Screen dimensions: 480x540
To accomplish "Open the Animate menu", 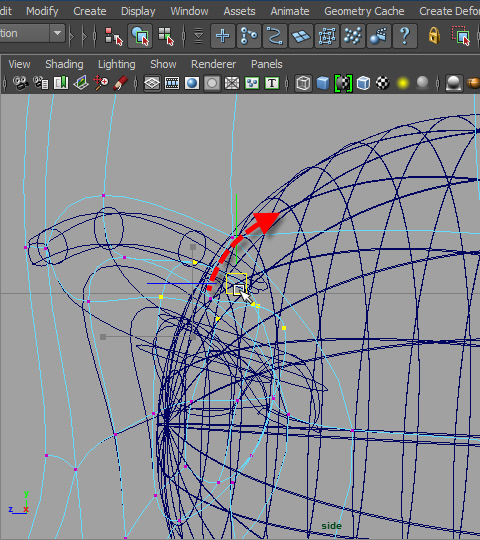I will pos(290,11).
